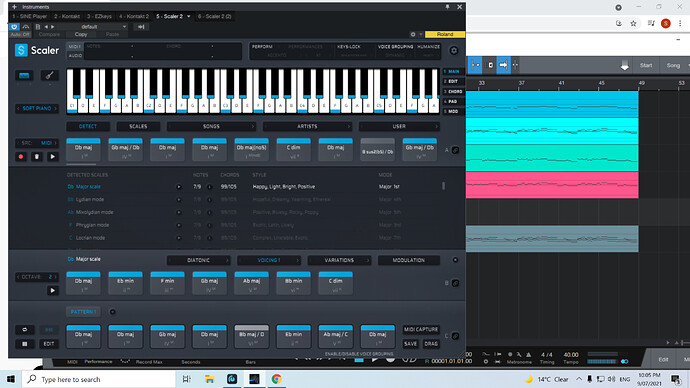Toggle VOICE GROUPING option
690x388 pixels.
tap(396, 47)
